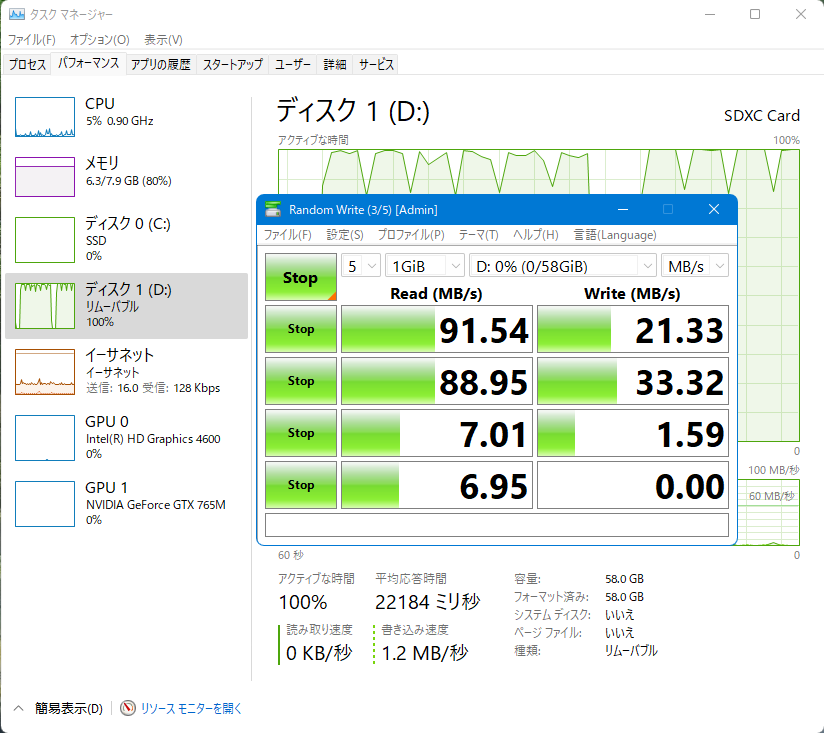Screen dimensions: 824x733
Task: Open the test count dropdown showing 5
Action: 360,266
